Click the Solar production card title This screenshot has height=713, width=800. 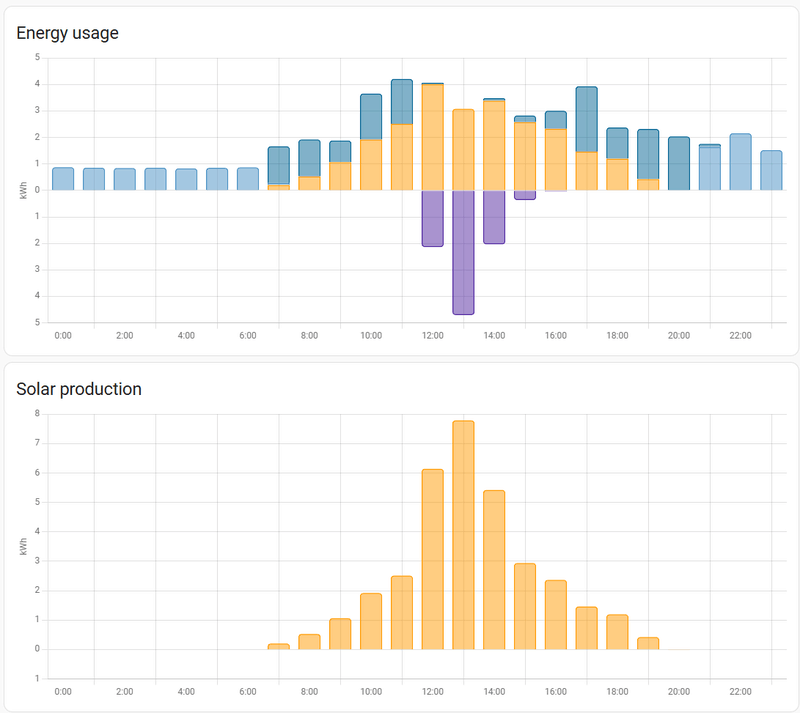pos(79,388)
